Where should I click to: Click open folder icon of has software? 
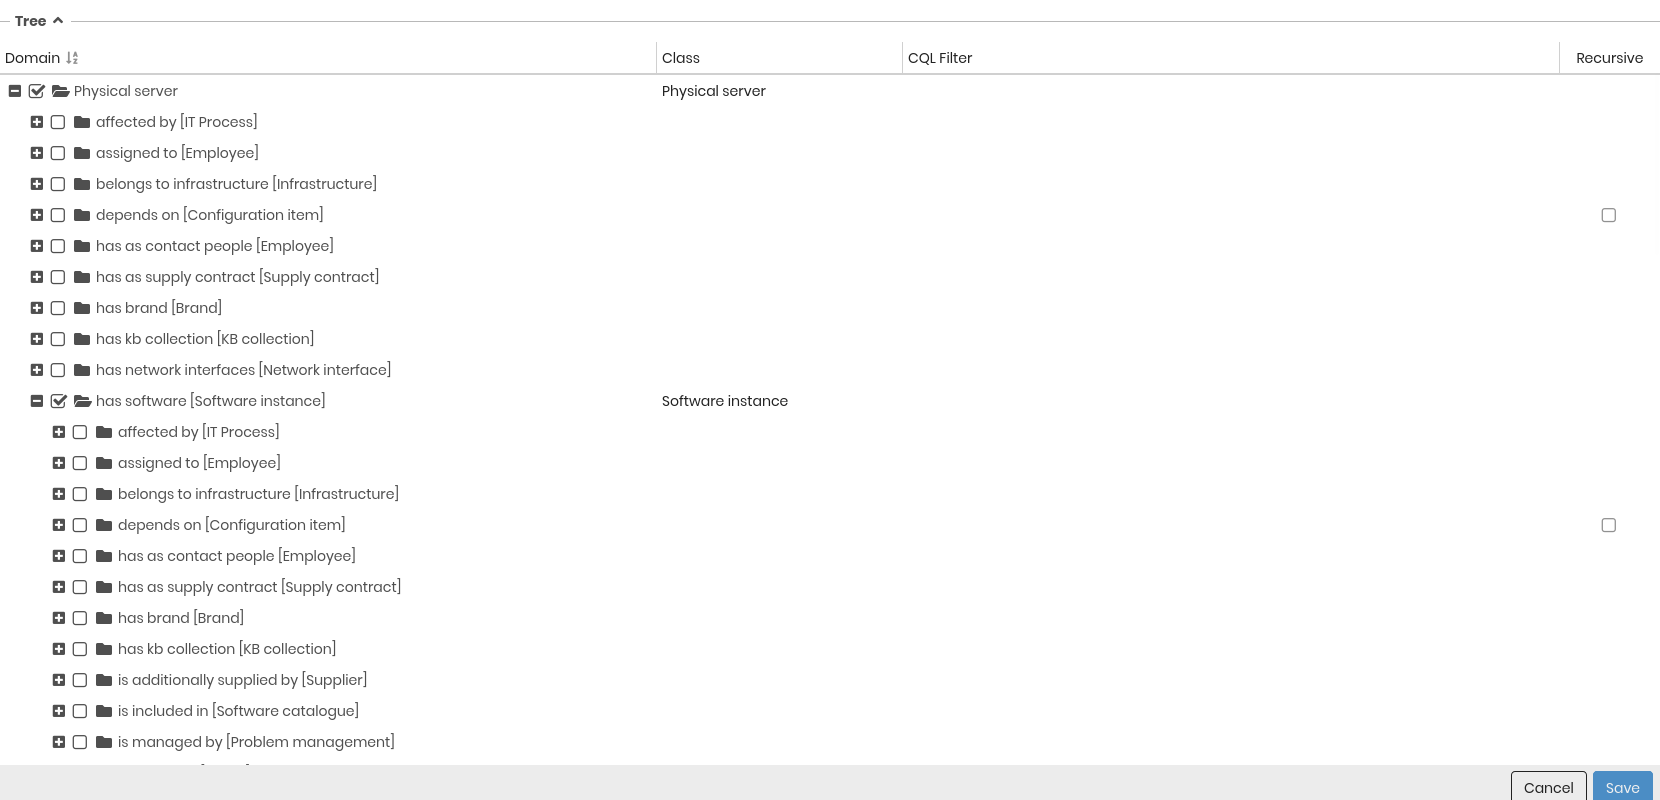point(83,401)
